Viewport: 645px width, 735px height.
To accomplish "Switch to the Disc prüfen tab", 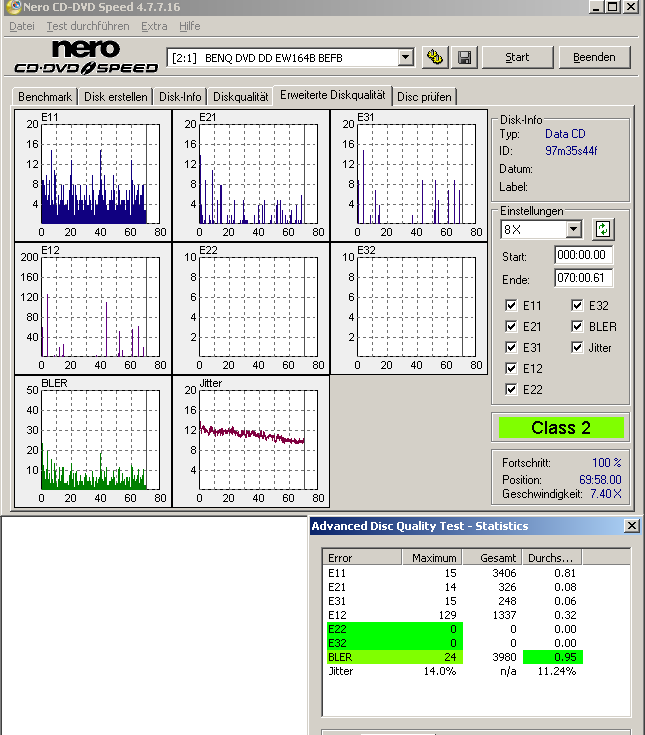I will [425, 97].
